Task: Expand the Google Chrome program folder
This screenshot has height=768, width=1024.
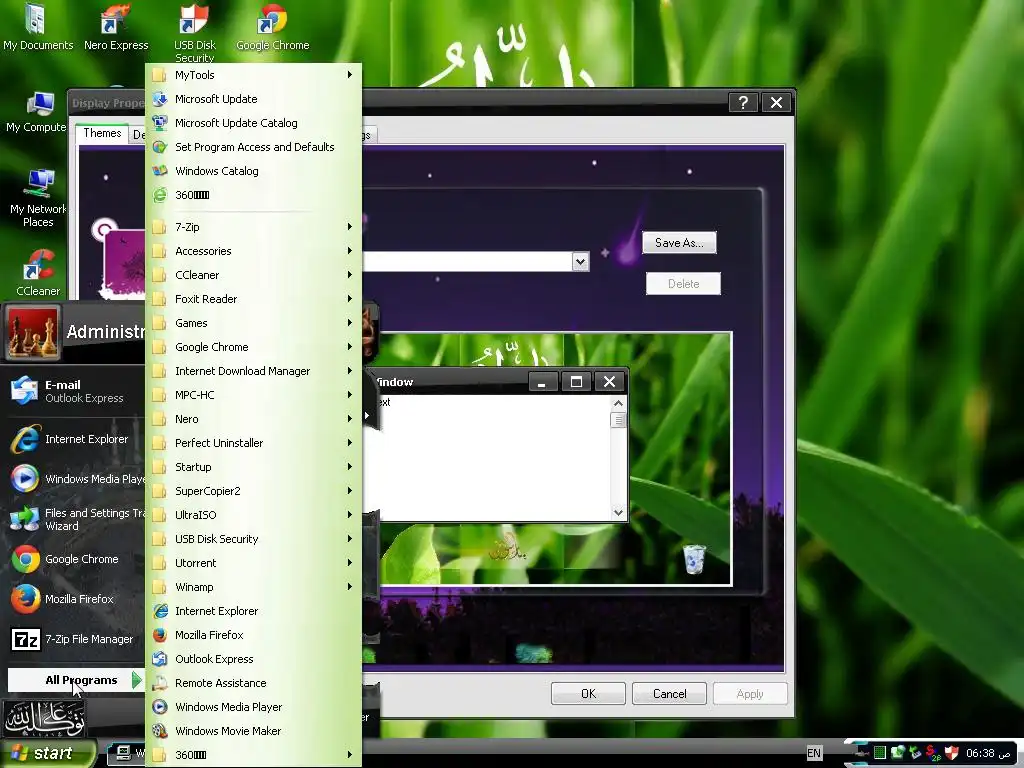Action: (x=253, y=347)
